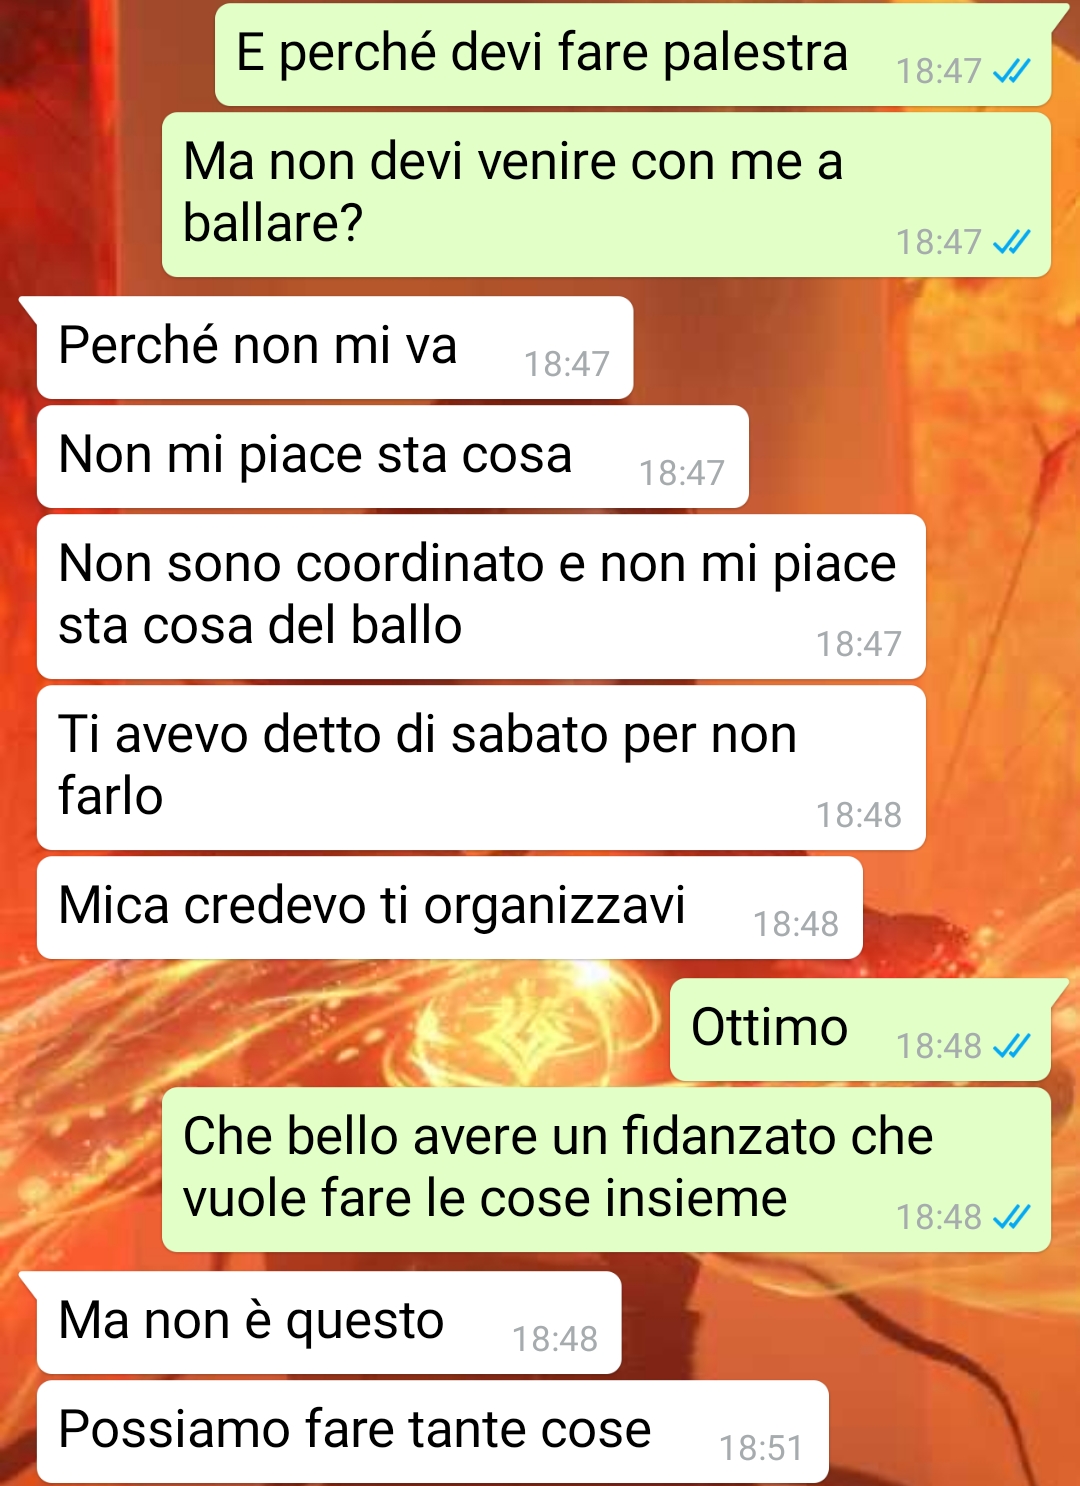Screen dimensions: 1080x1486
Task: Tap the 'Ma non è questo' message
Action: point(329,1322)
